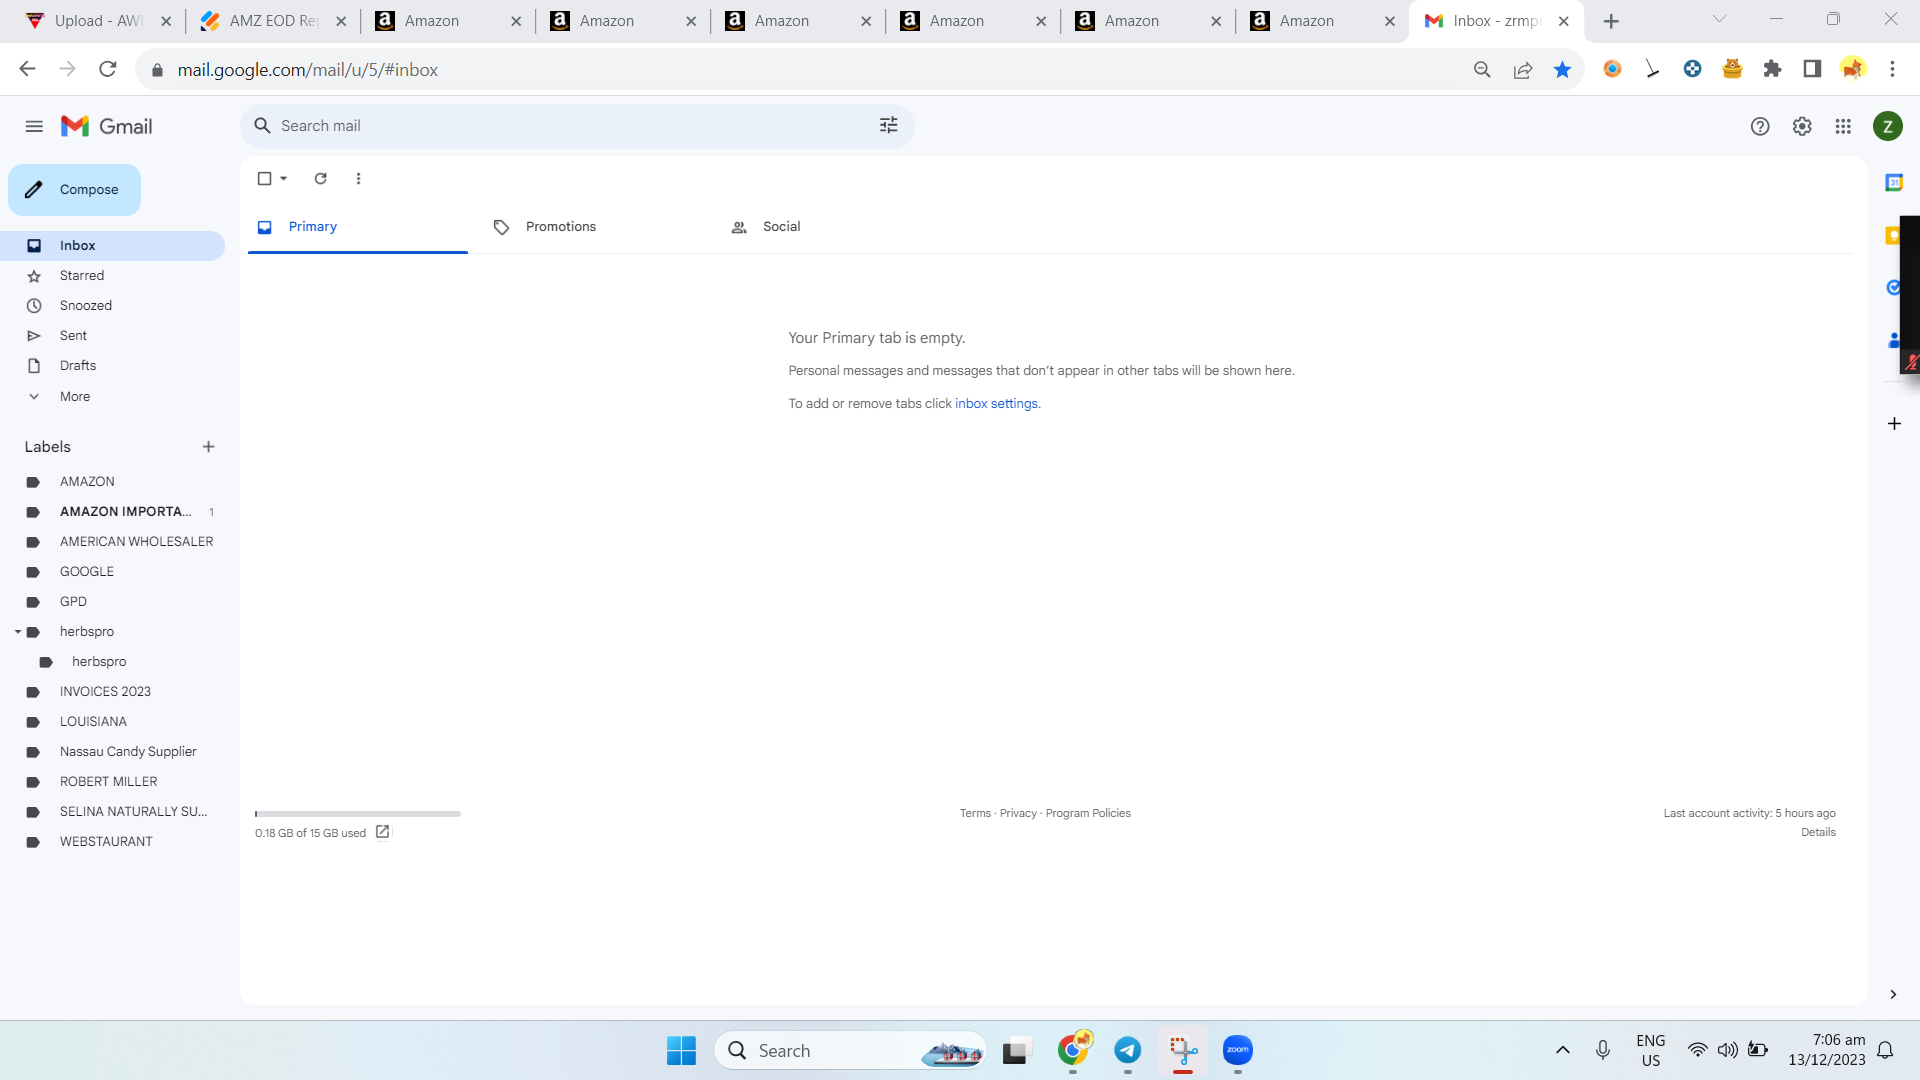Refresh the inbox
Image resolution: width=1920 pixels, height=1080 pixels.
pos(320,179)
